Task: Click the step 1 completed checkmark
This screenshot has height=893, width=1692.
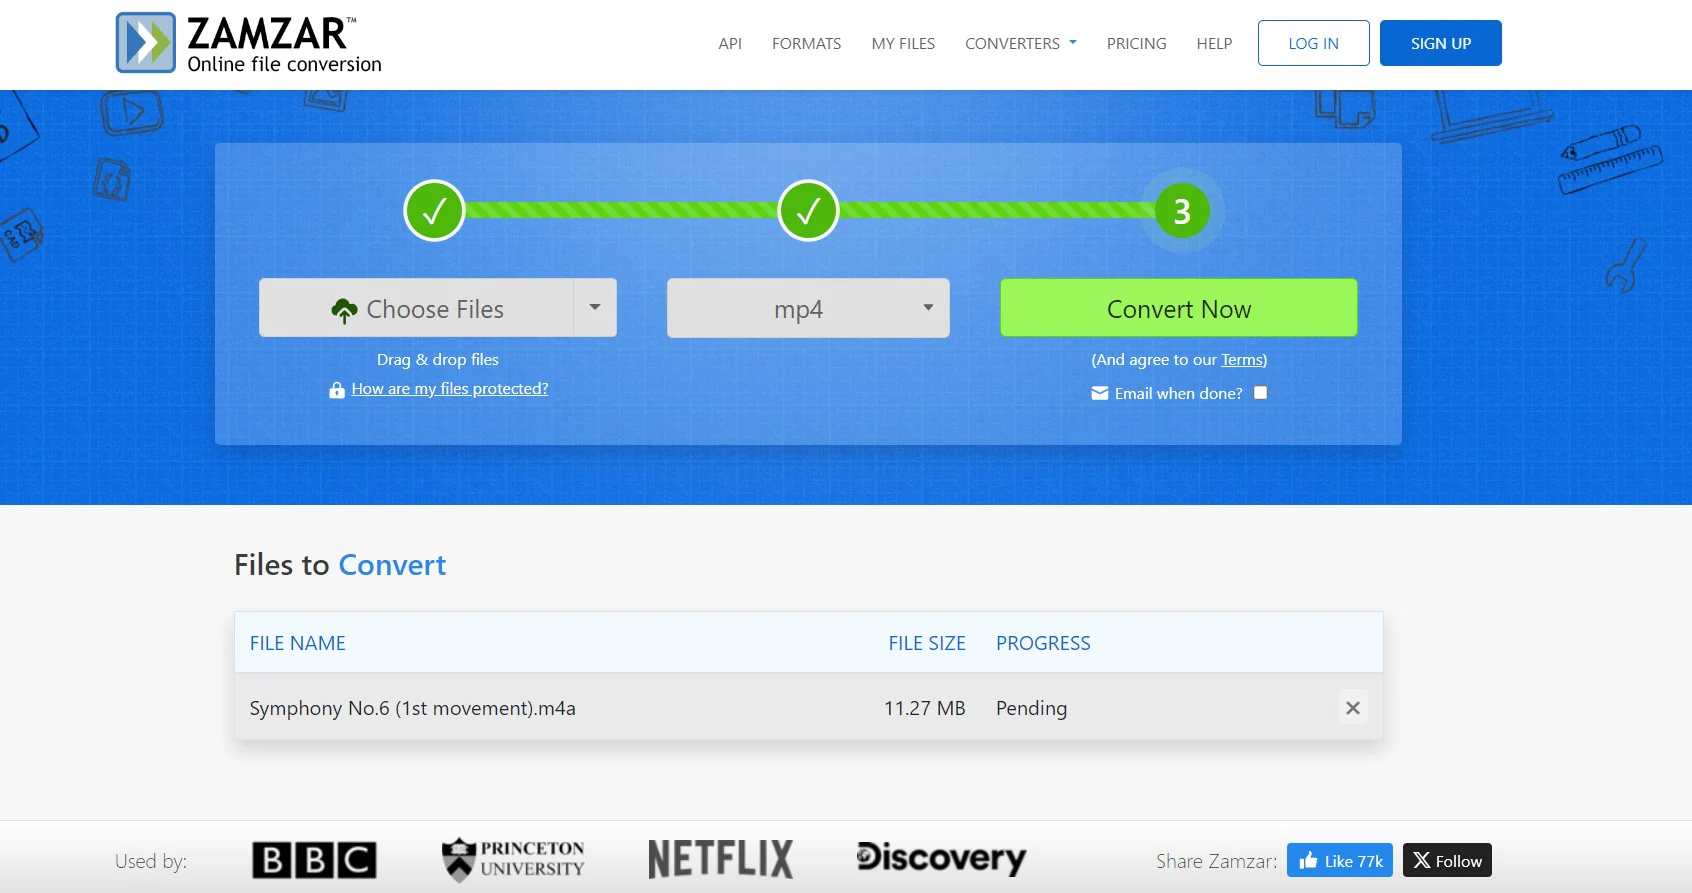Action: click(434, 211)
